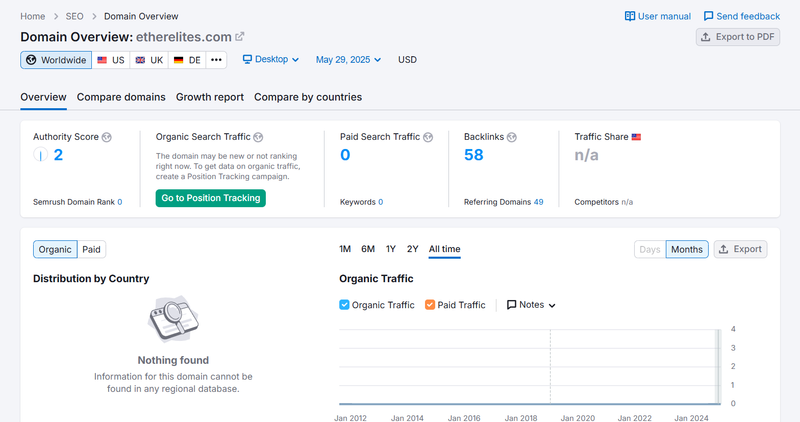Select the DE database
The height and width of the screenshot is (422, 800).
(187, 60)
